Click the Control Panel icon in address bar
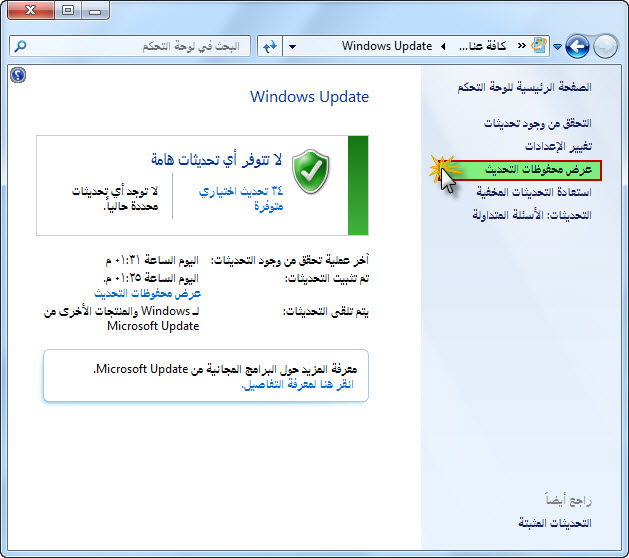This screenshot has width=629, height=558. [539, 45]
